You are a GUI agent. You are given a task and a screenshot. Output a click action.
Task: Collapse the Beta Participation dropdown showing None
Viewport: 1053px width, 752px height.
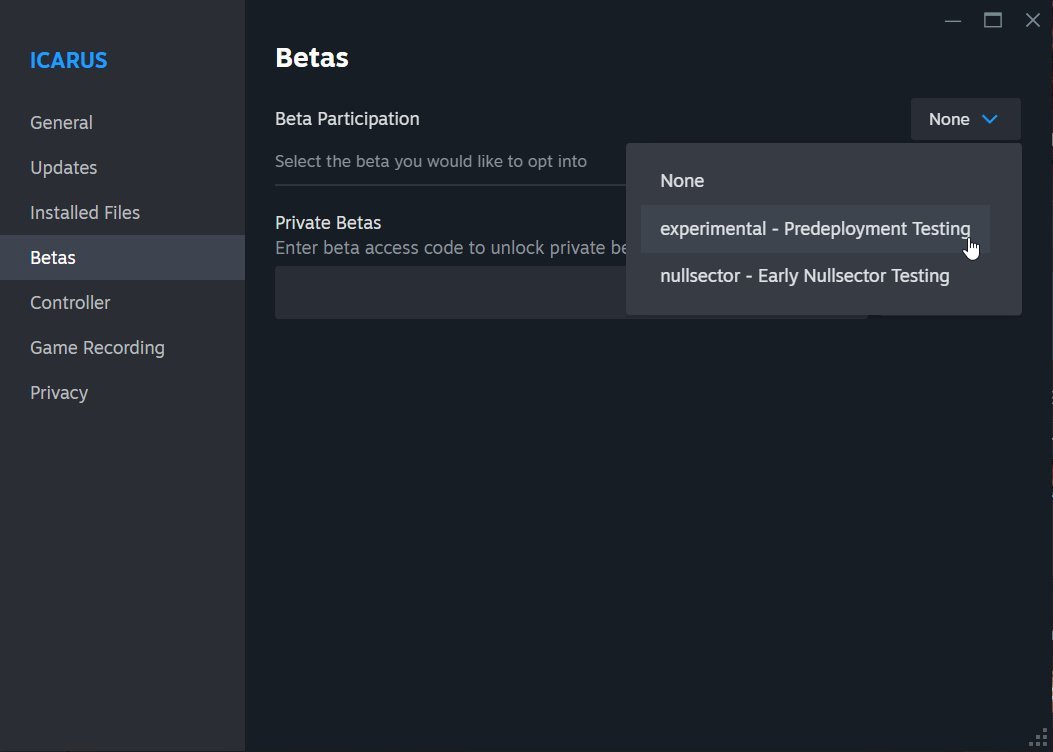pyautogui.click(x=966, y=119)
